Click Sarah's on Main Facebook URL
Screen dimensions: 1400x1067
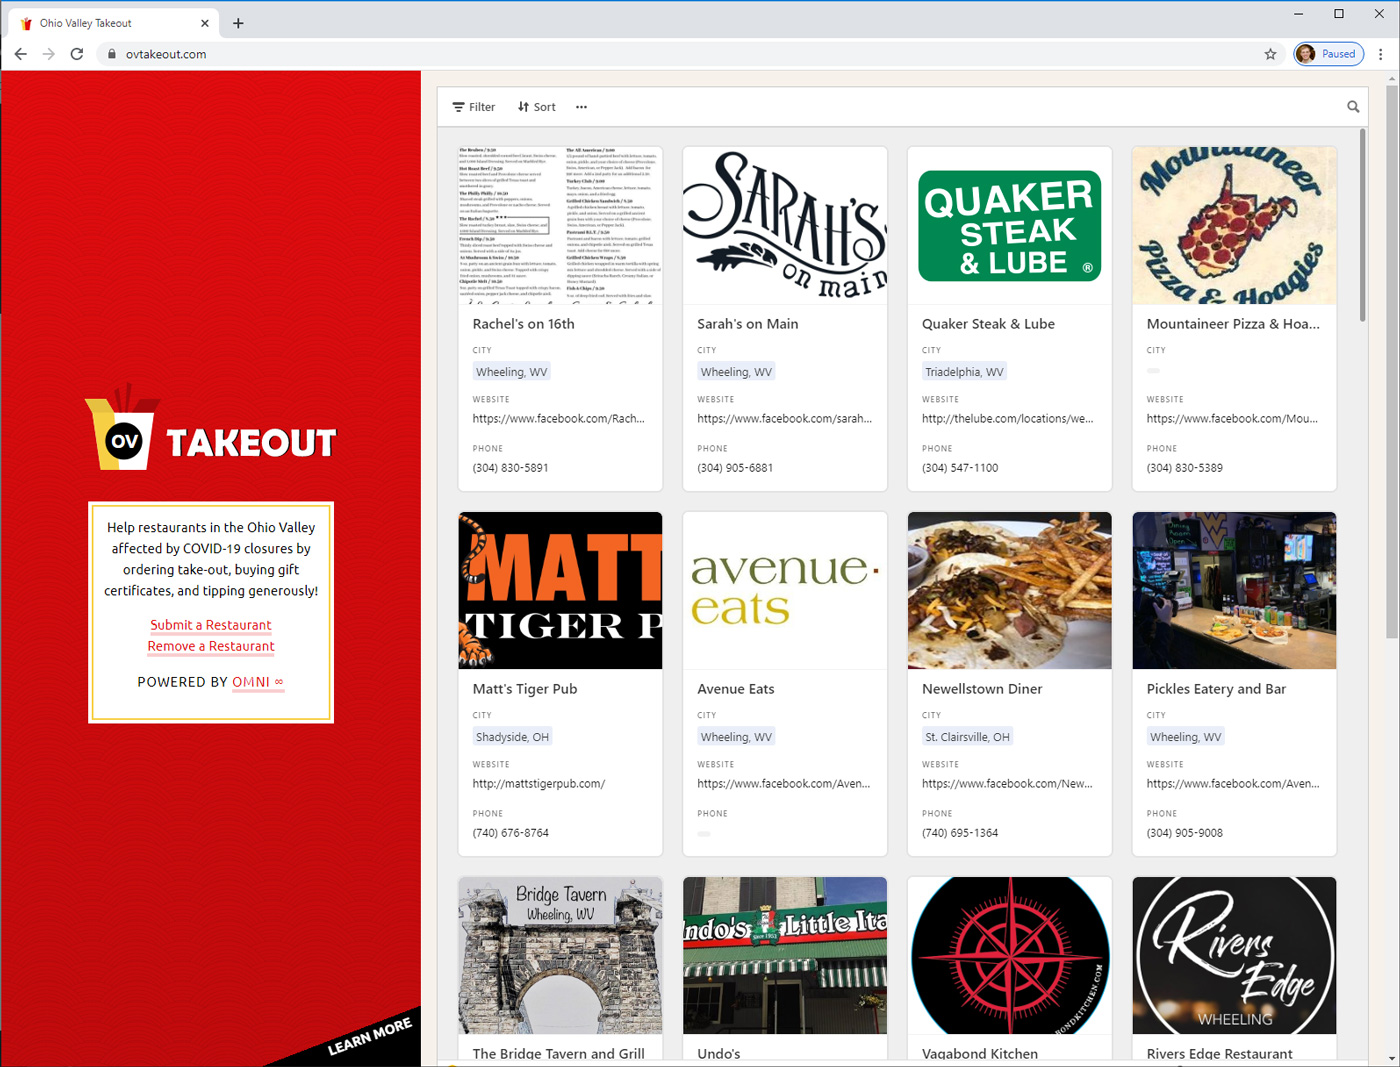coord(784,419)
